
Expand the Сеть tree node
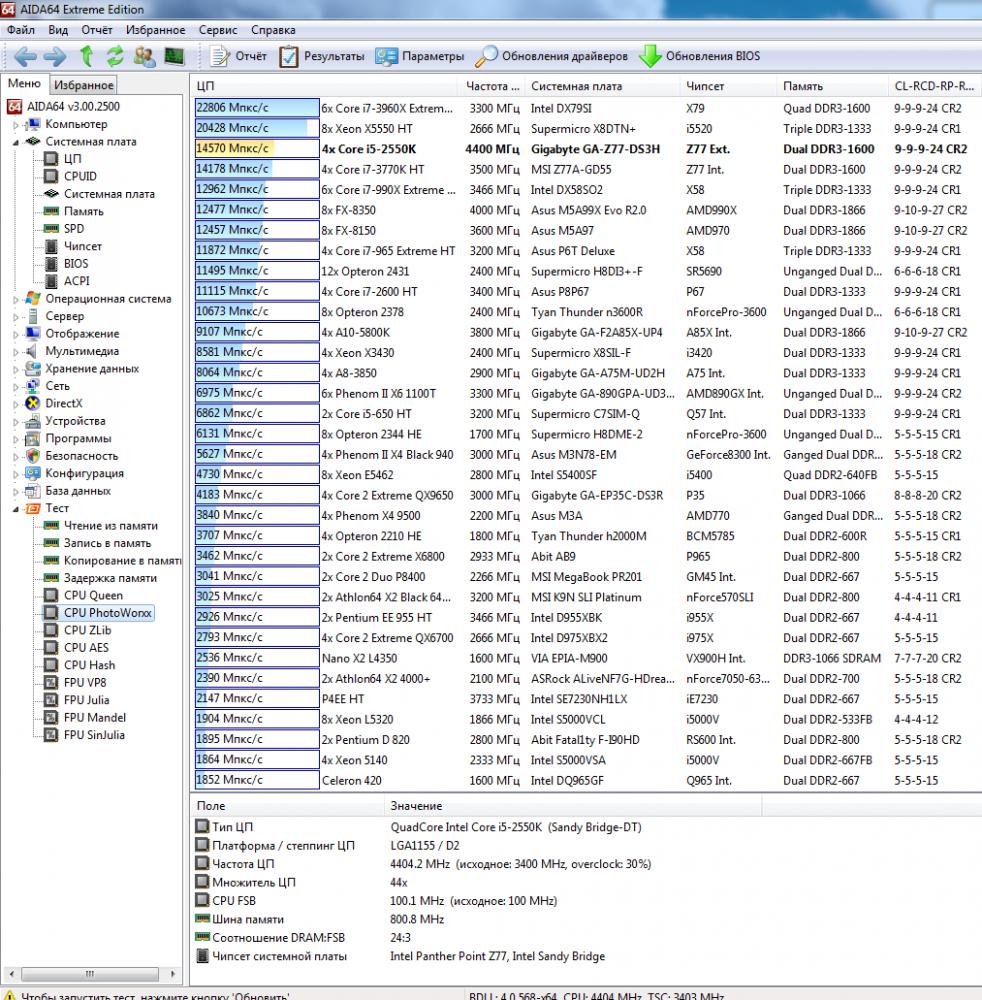point(16,386)
